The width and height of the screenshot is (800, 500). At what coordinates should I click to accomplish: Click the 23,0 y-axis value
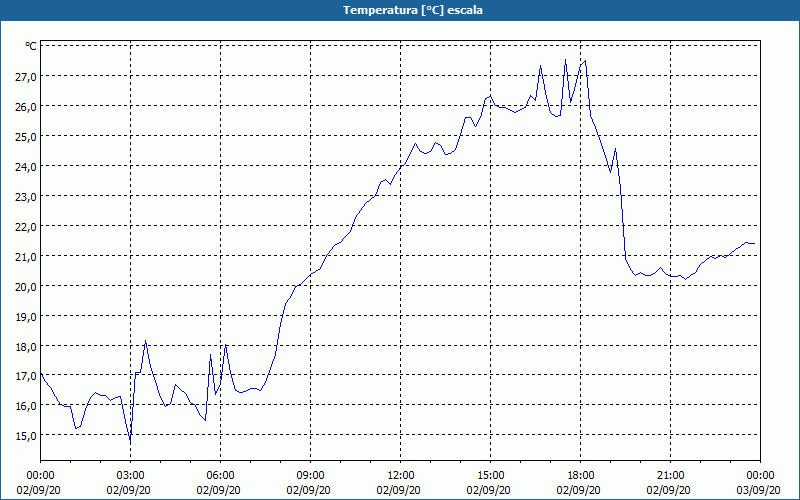pyautogui.click(x=26, y=196)
